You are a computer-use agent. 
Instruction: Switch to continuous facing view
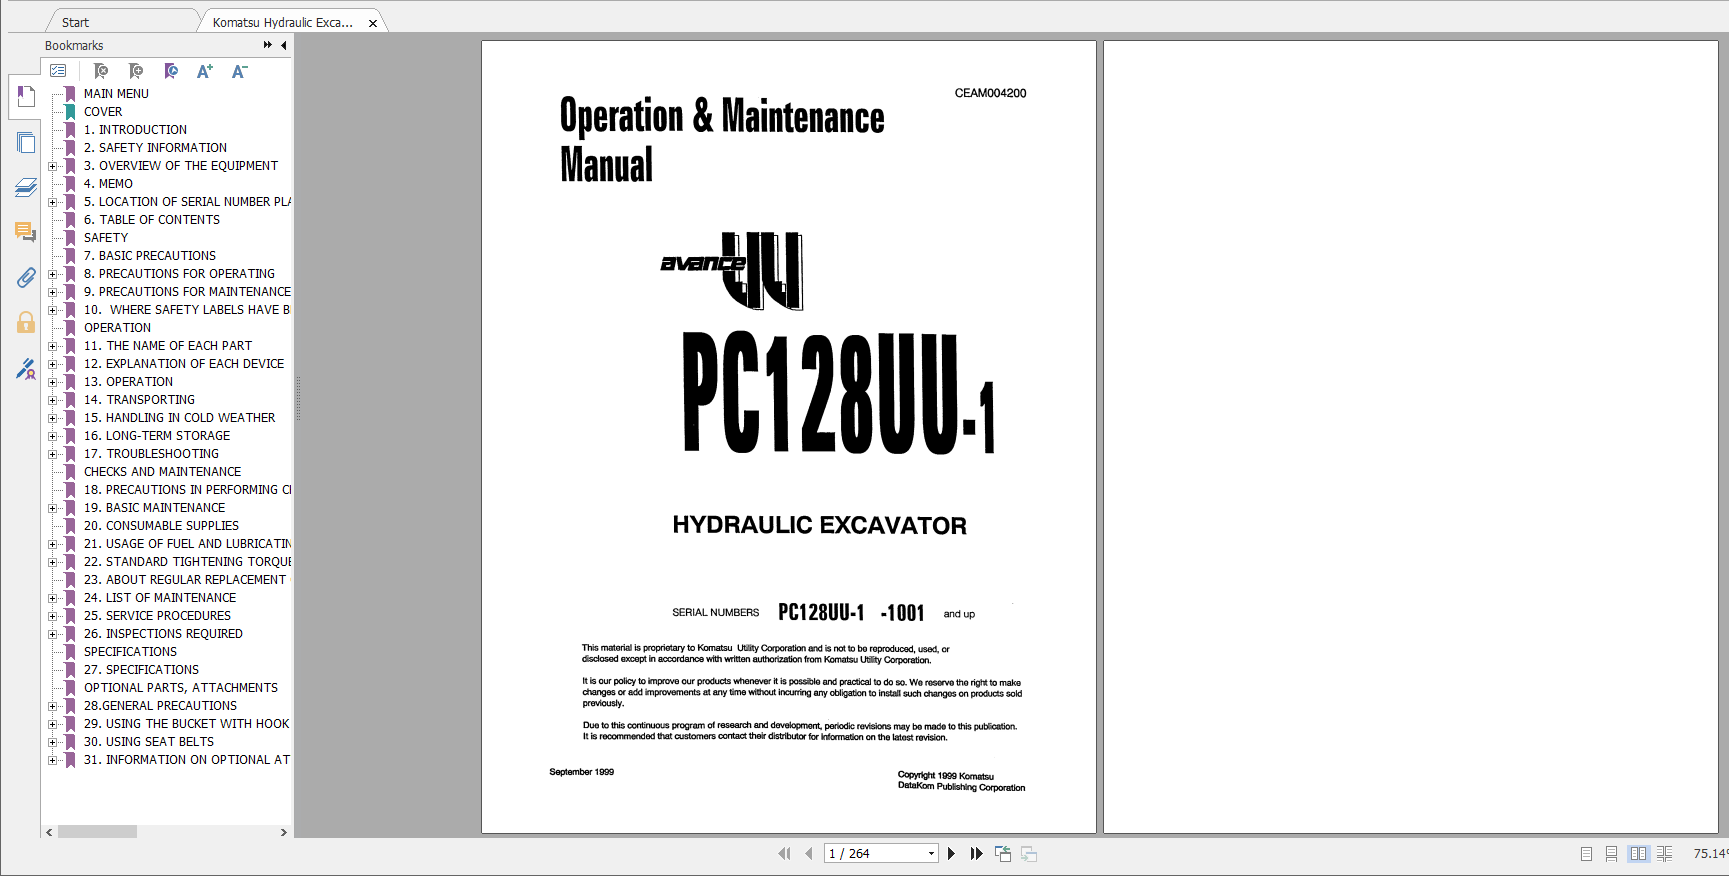(1664, 854)
